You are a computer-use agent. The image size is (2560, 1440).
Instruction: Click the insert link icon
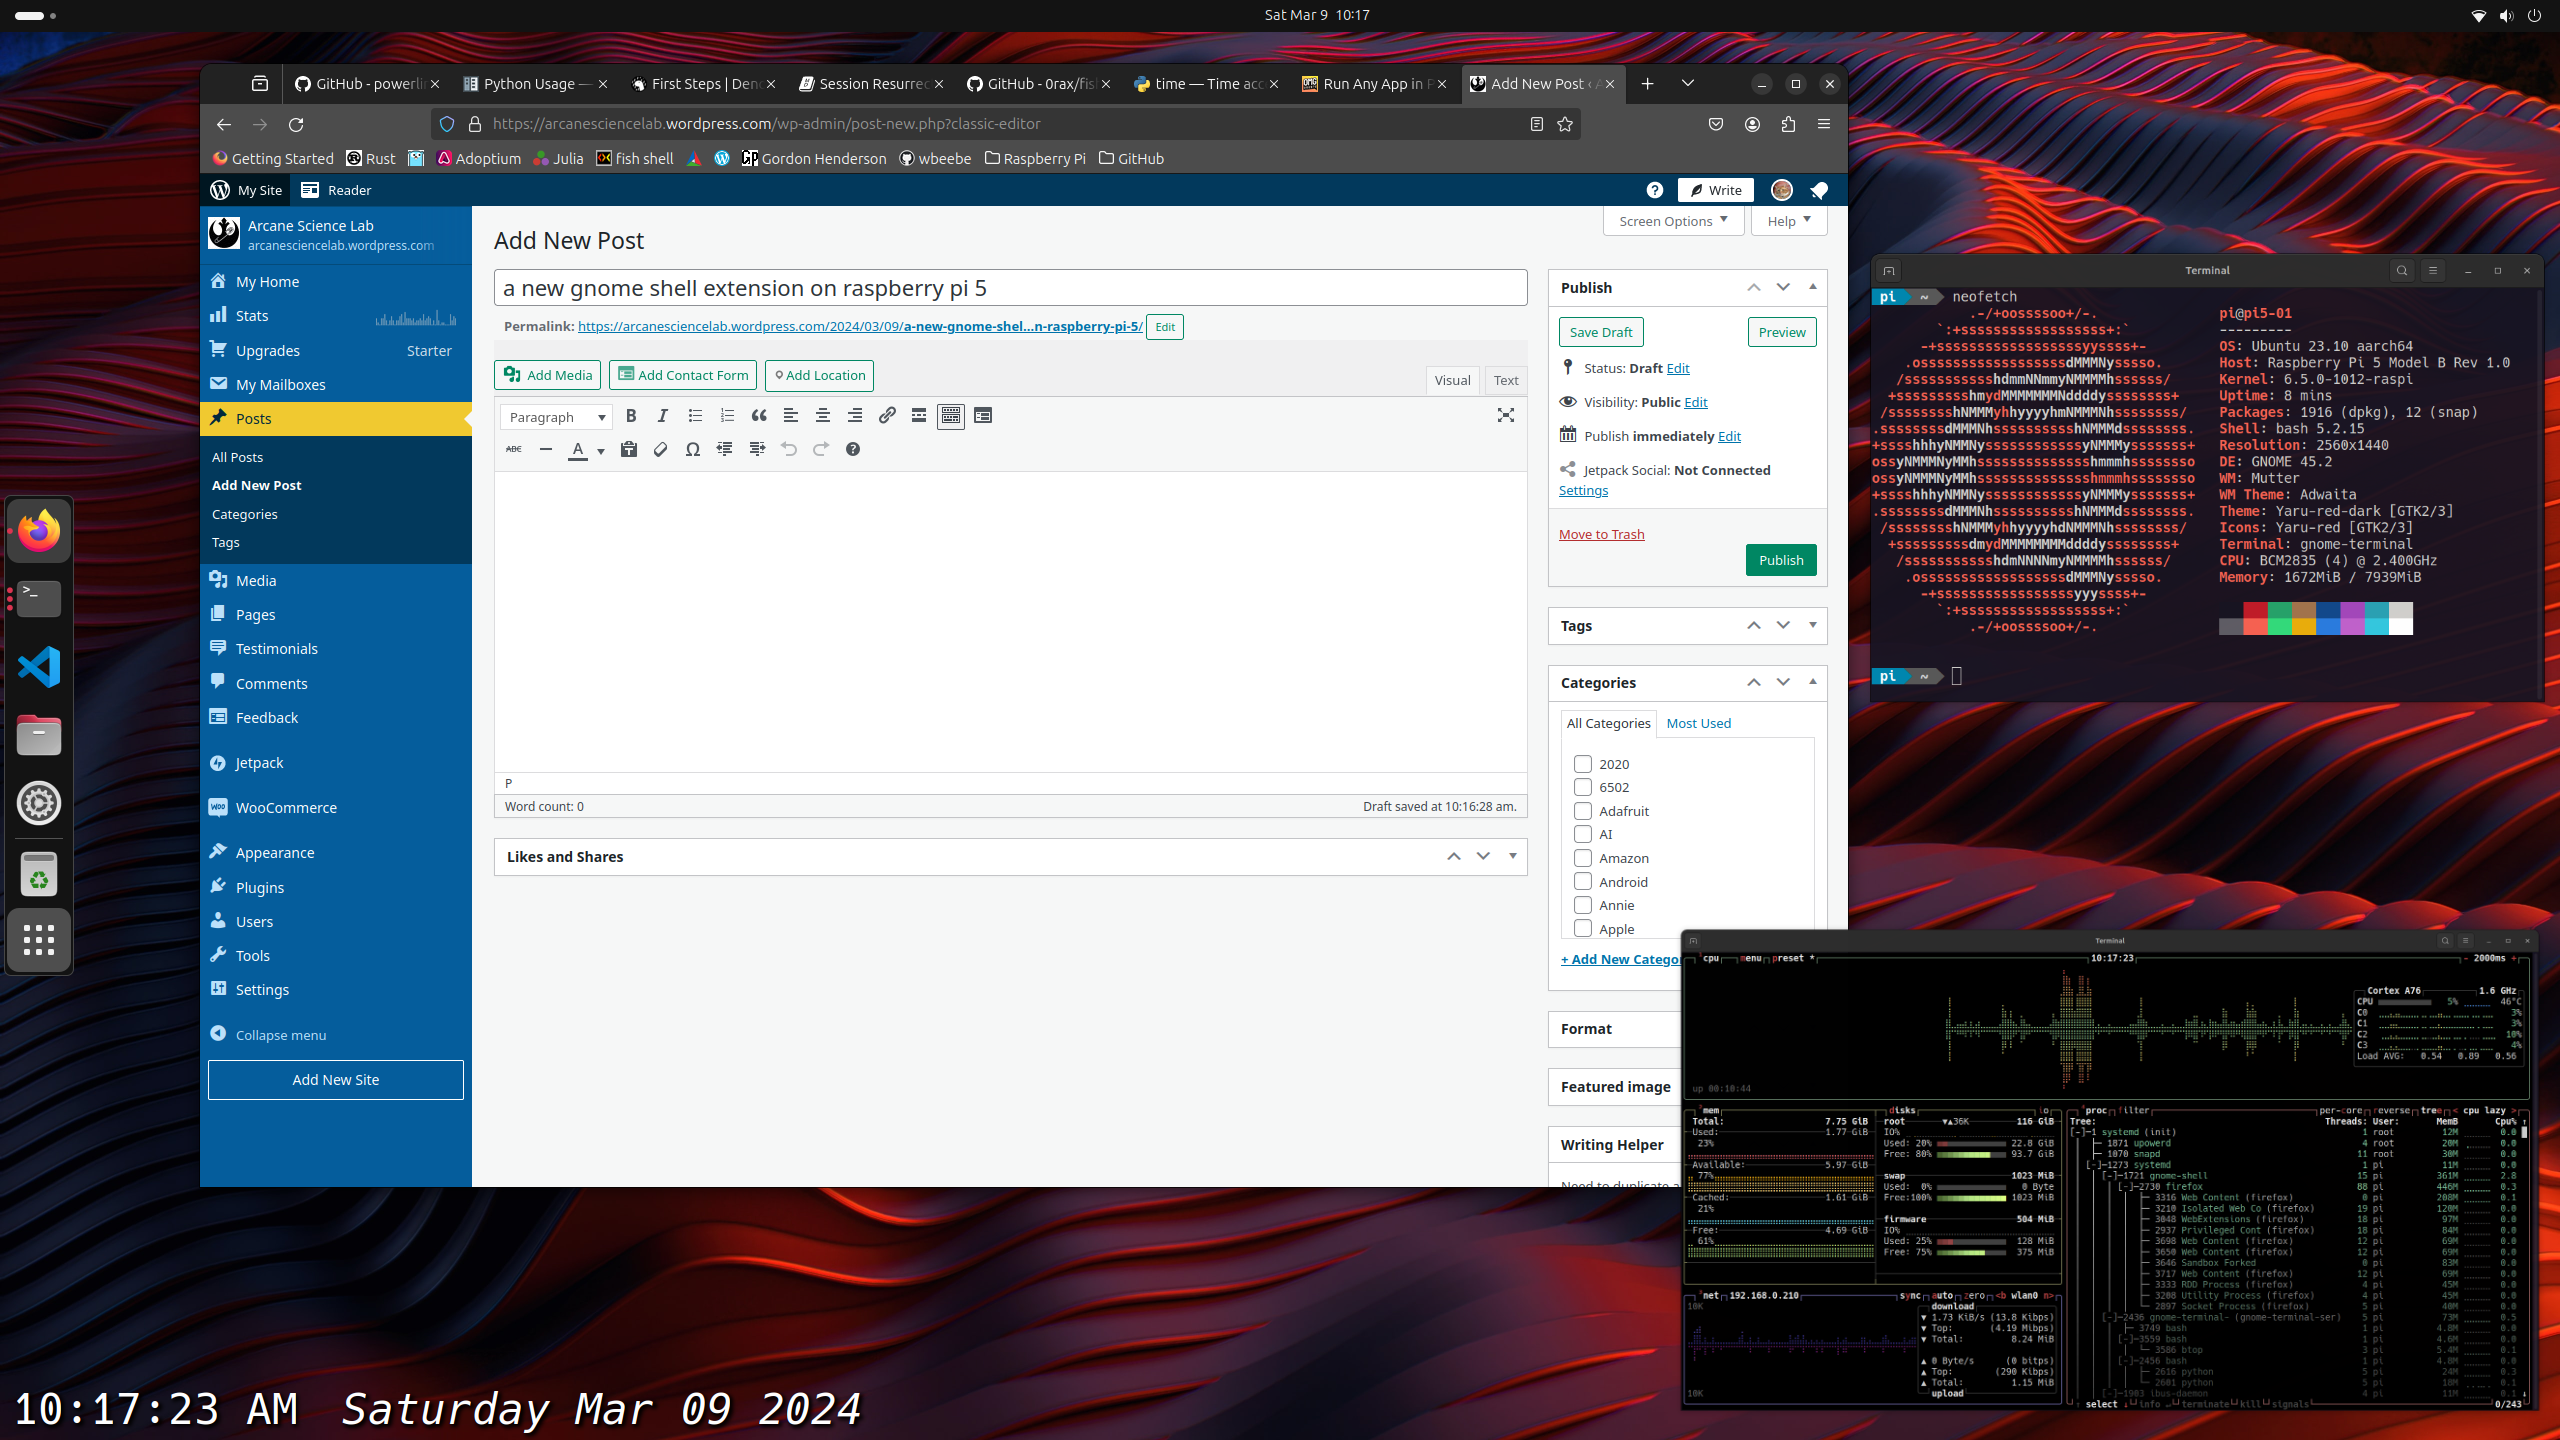[x=887, y=416]
